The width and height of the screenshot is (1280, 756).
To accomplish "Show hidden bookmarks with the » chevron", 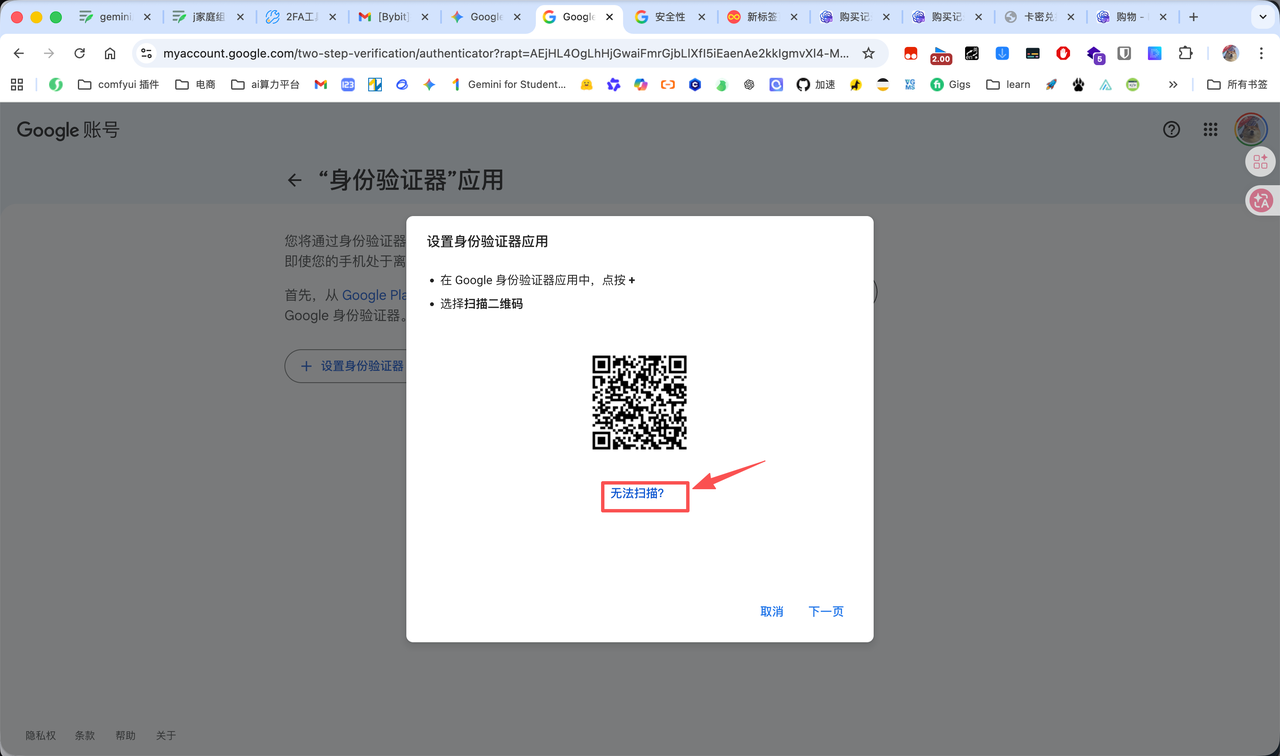I will coord(1173,85).
